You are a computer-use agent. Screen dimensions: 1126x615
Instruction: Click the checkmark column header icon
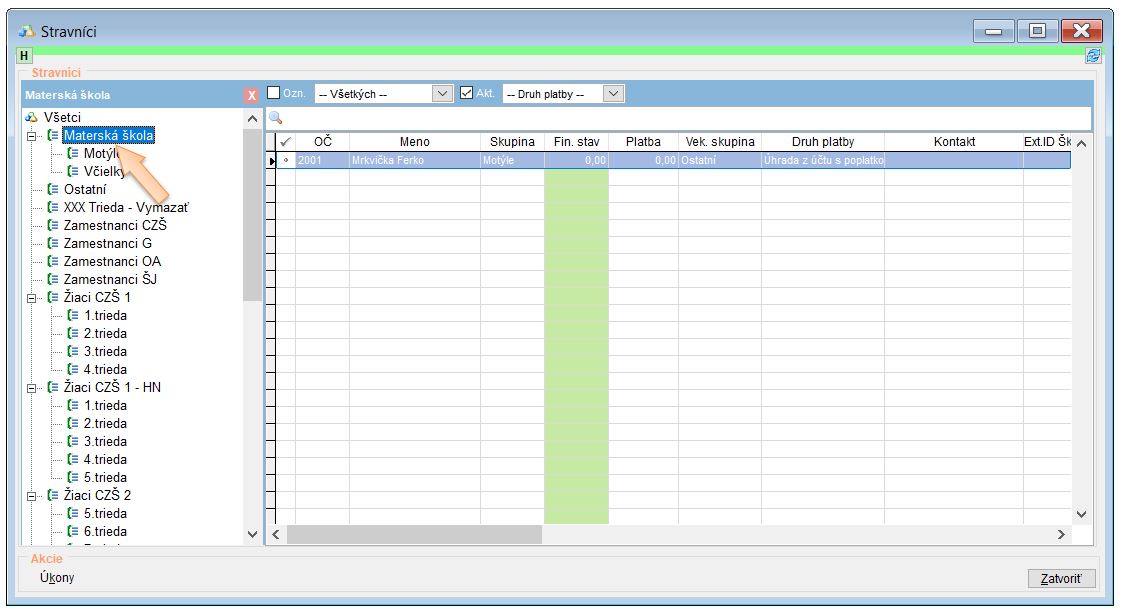[286, 142]
